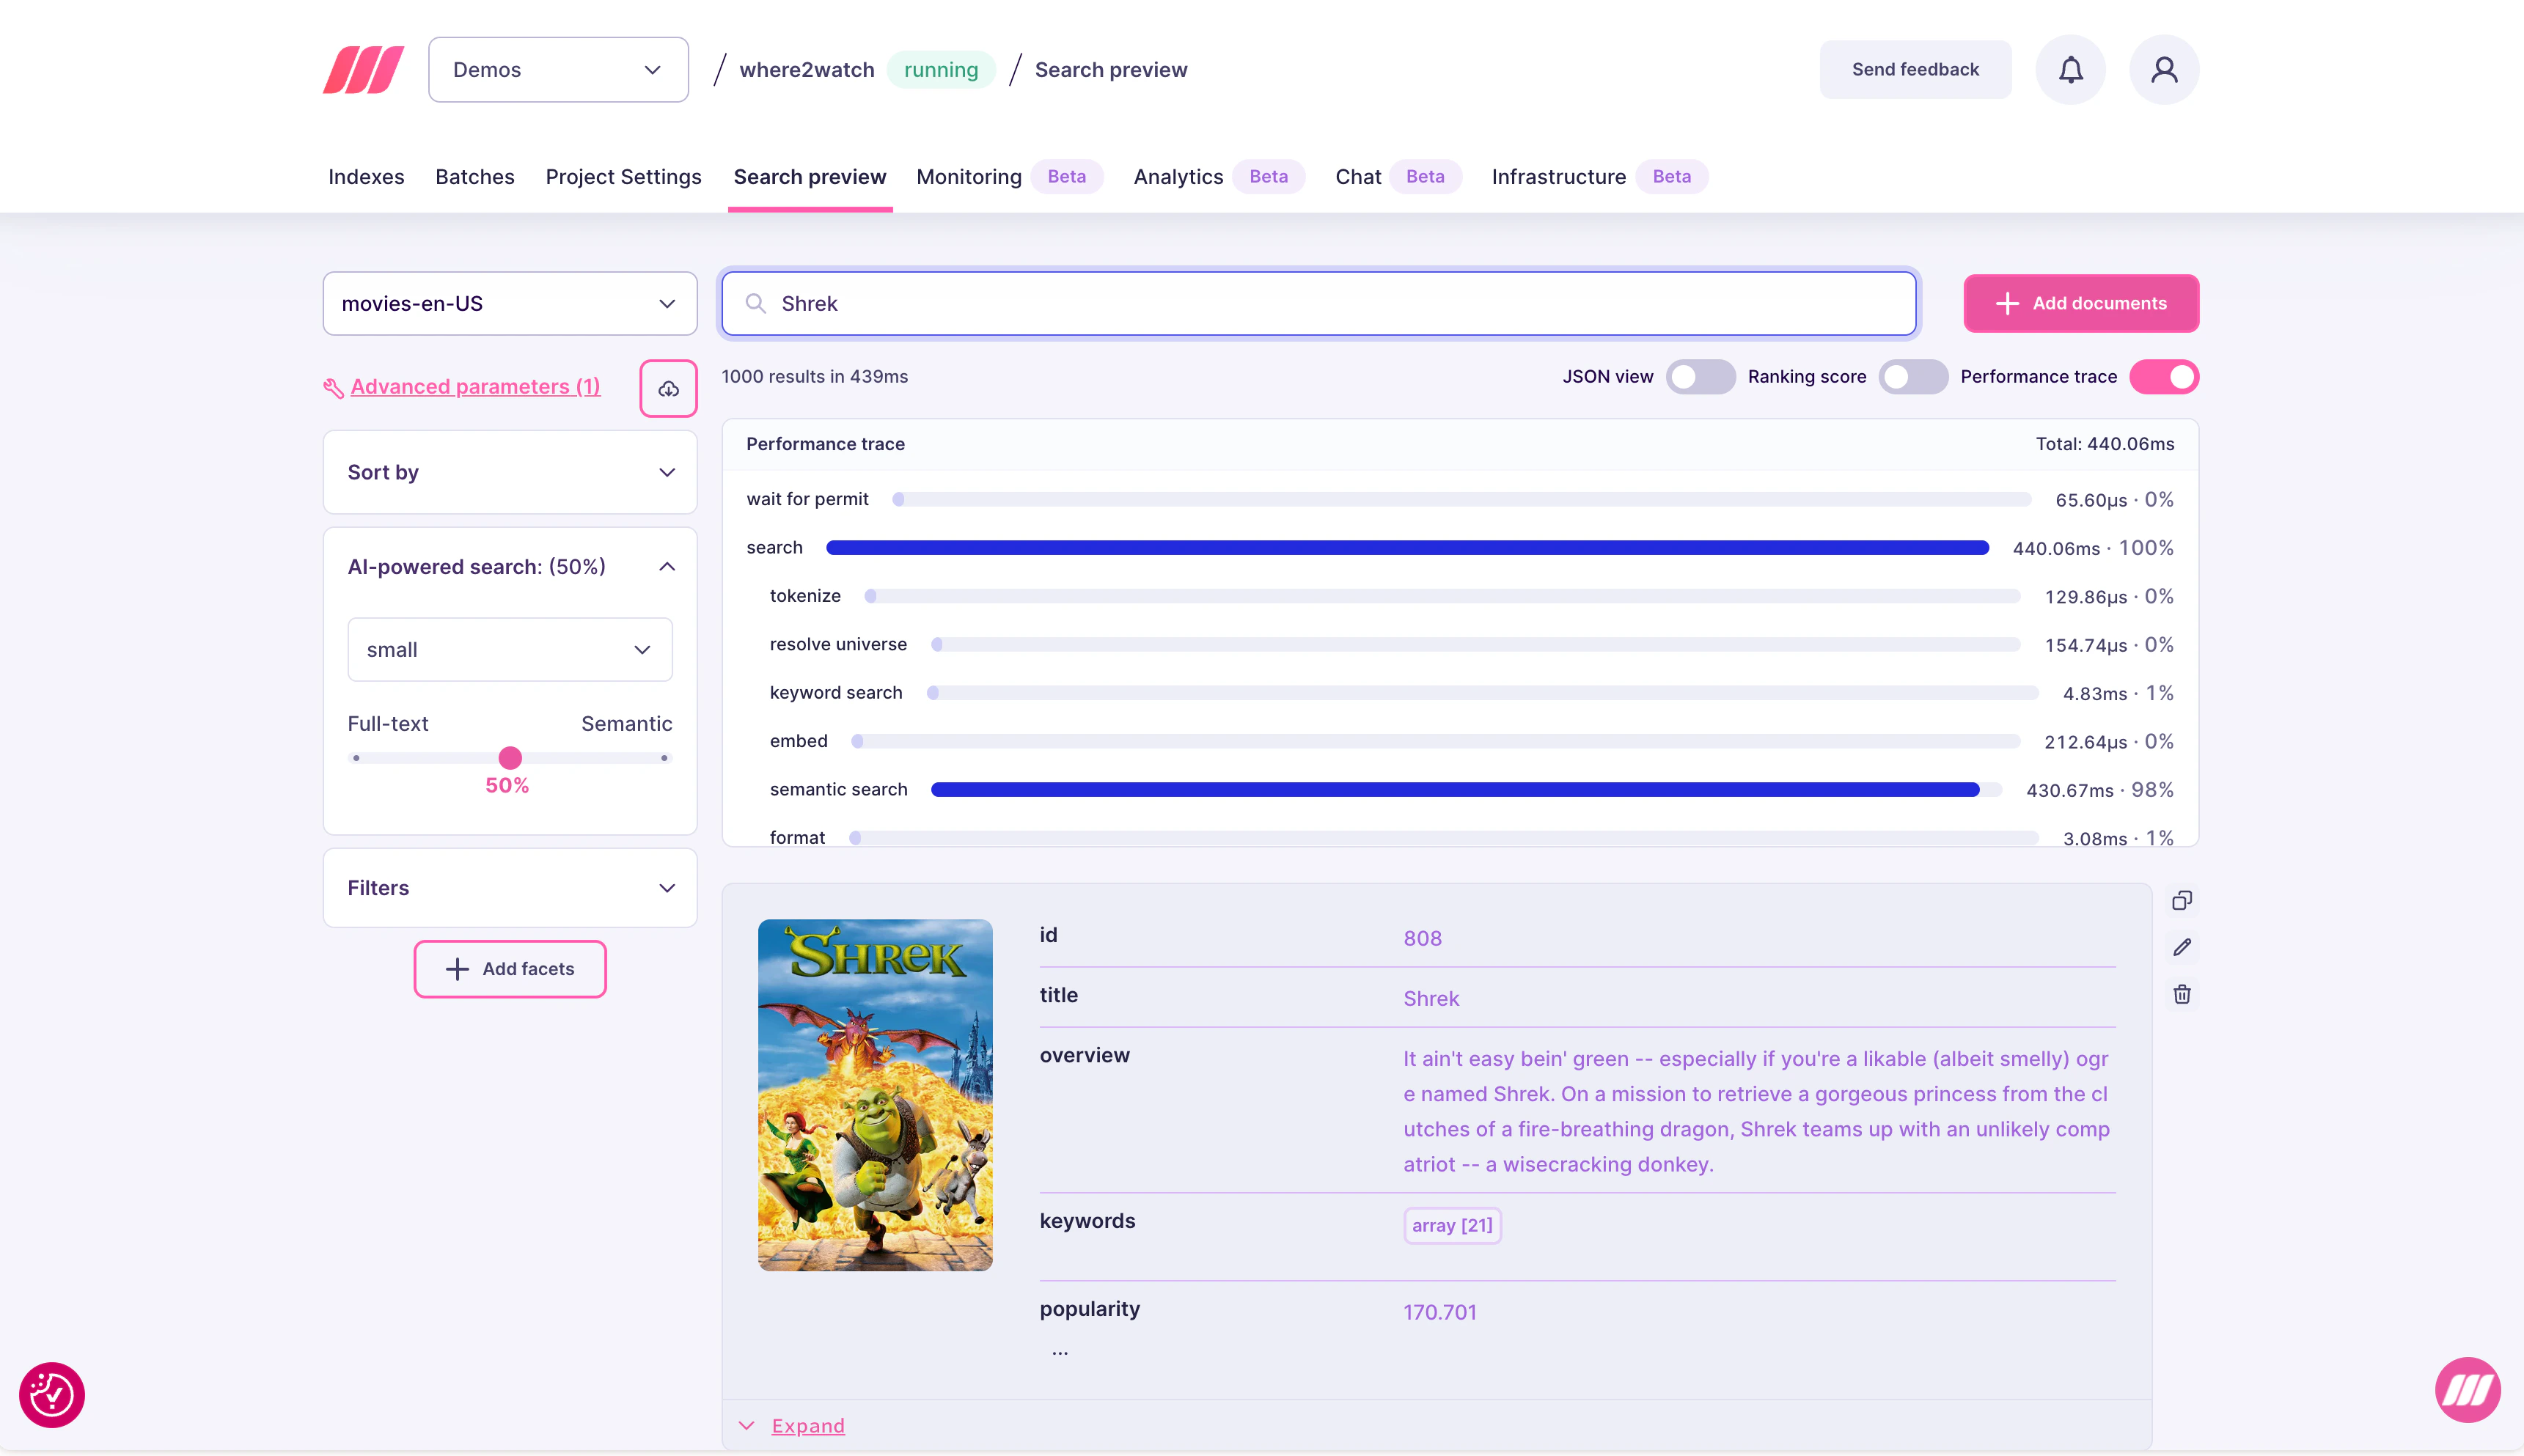This screenshot has width=2524, height=1456.
Task: Edit the Shrek document with the pencil icon
Action: (2183, 947)
